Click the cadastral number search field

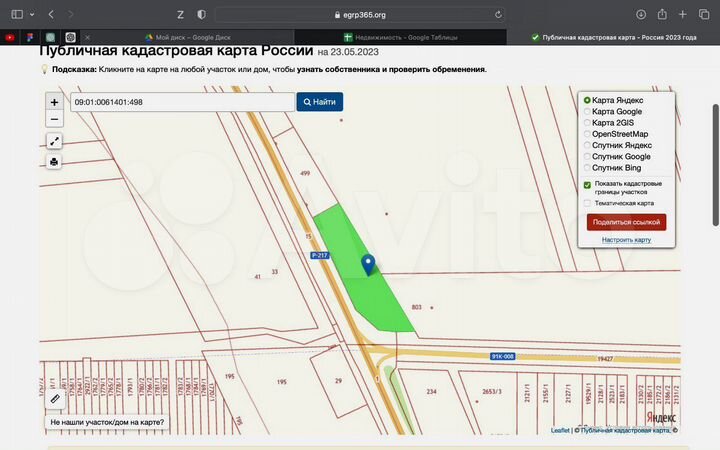pos(182,102)
